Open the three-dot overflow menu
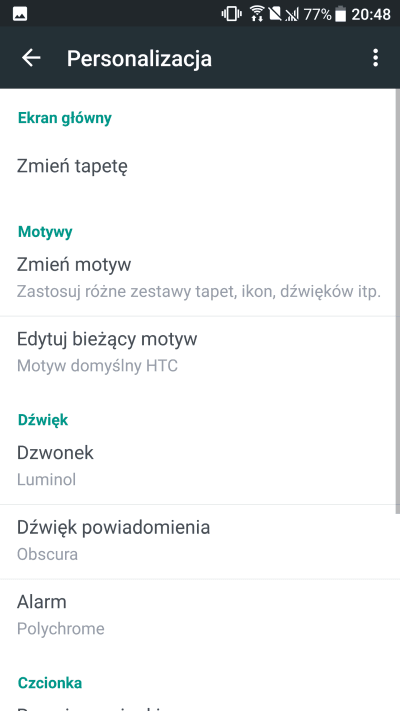400x711 pixels. click(x=375, y=58)
